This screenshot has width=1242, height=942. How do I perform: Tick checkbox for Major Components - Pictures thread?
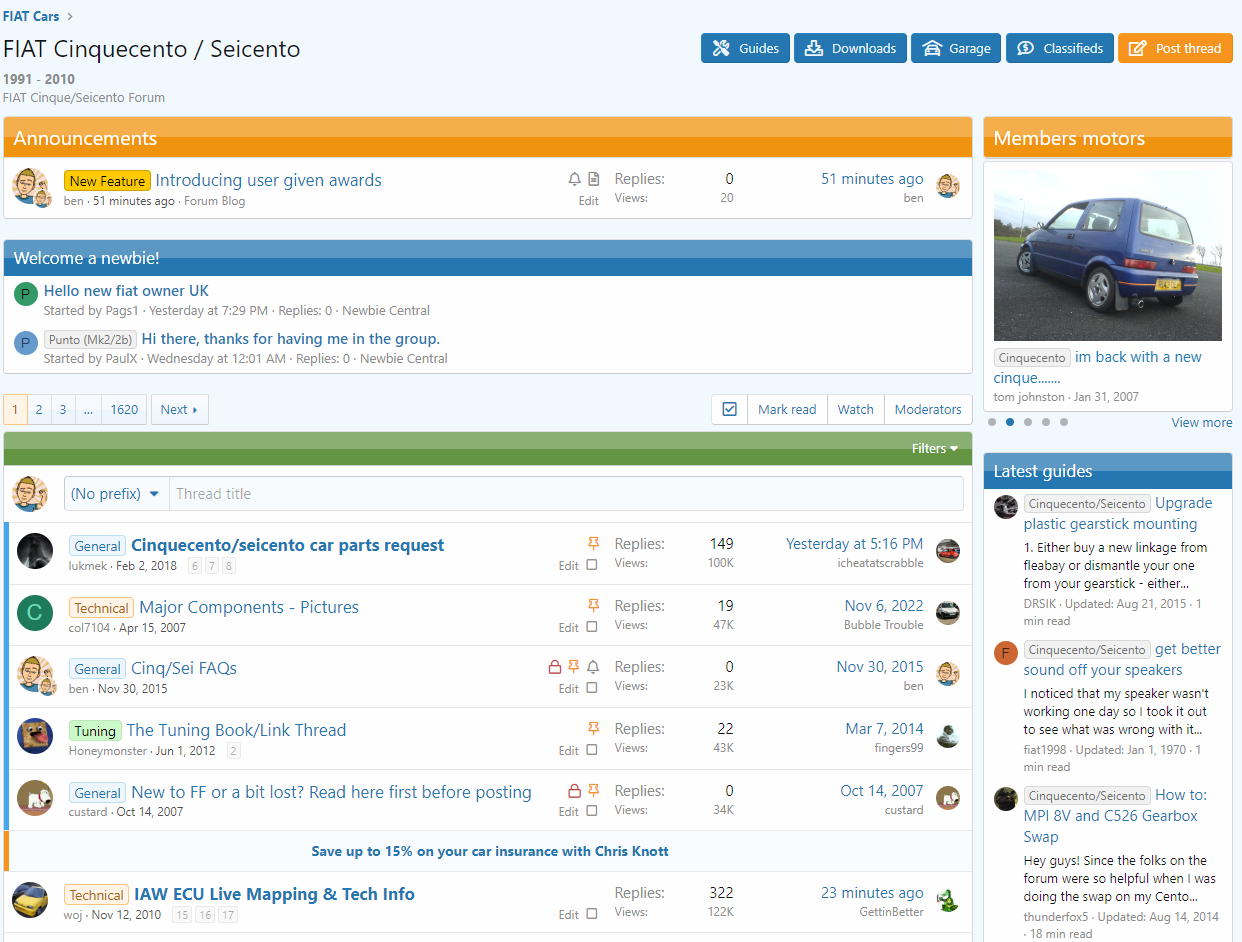[592, 627]
